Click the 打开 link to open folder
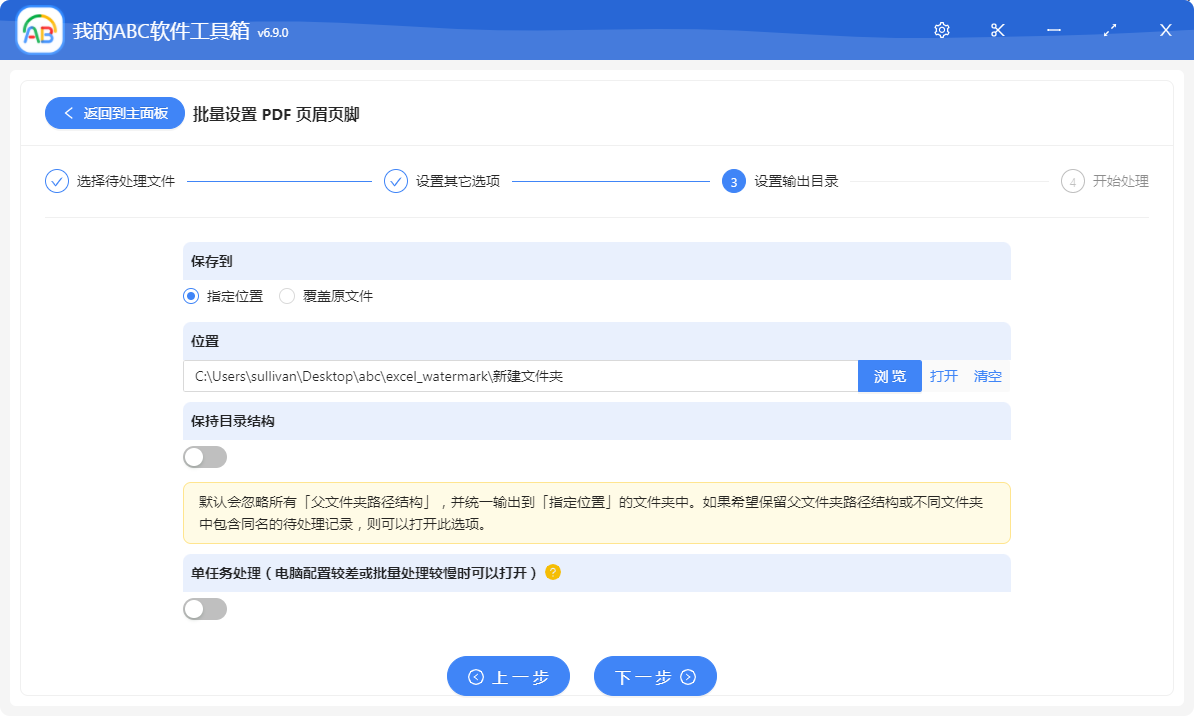Viewport: 1194px width, 716px height. pos(944,375)
